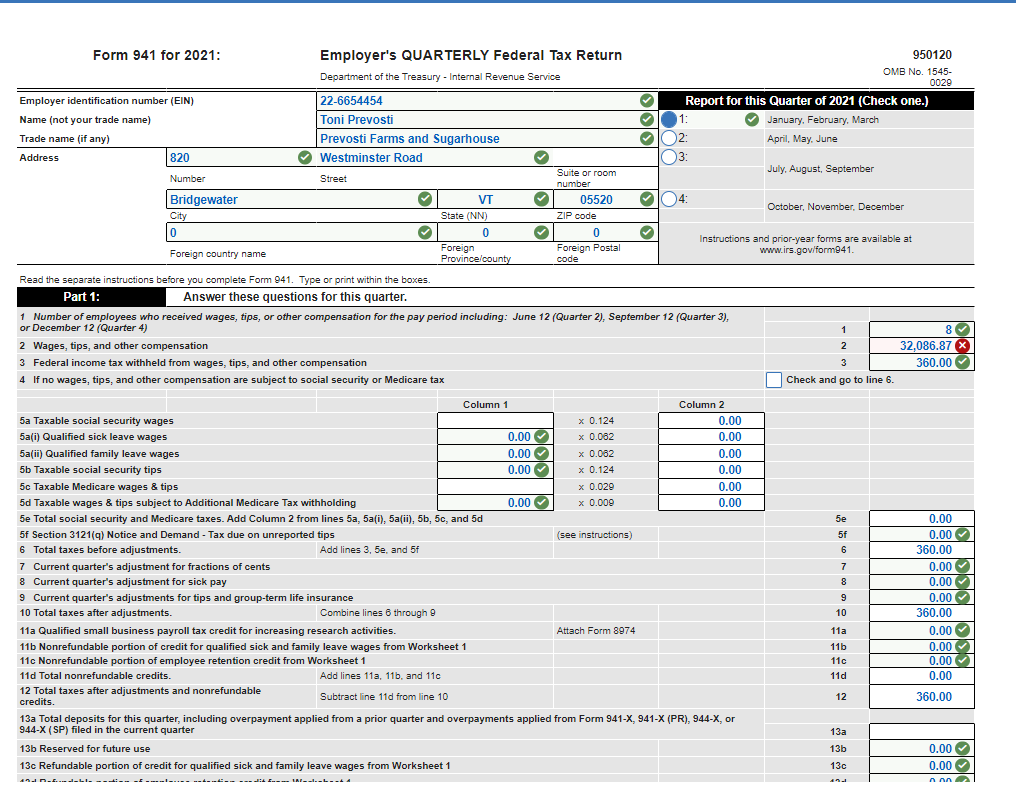The width and height of the screenshot is (1016, 787).
Task: Click check icon in foreign postal code field
Action: (x=647, y=232)
